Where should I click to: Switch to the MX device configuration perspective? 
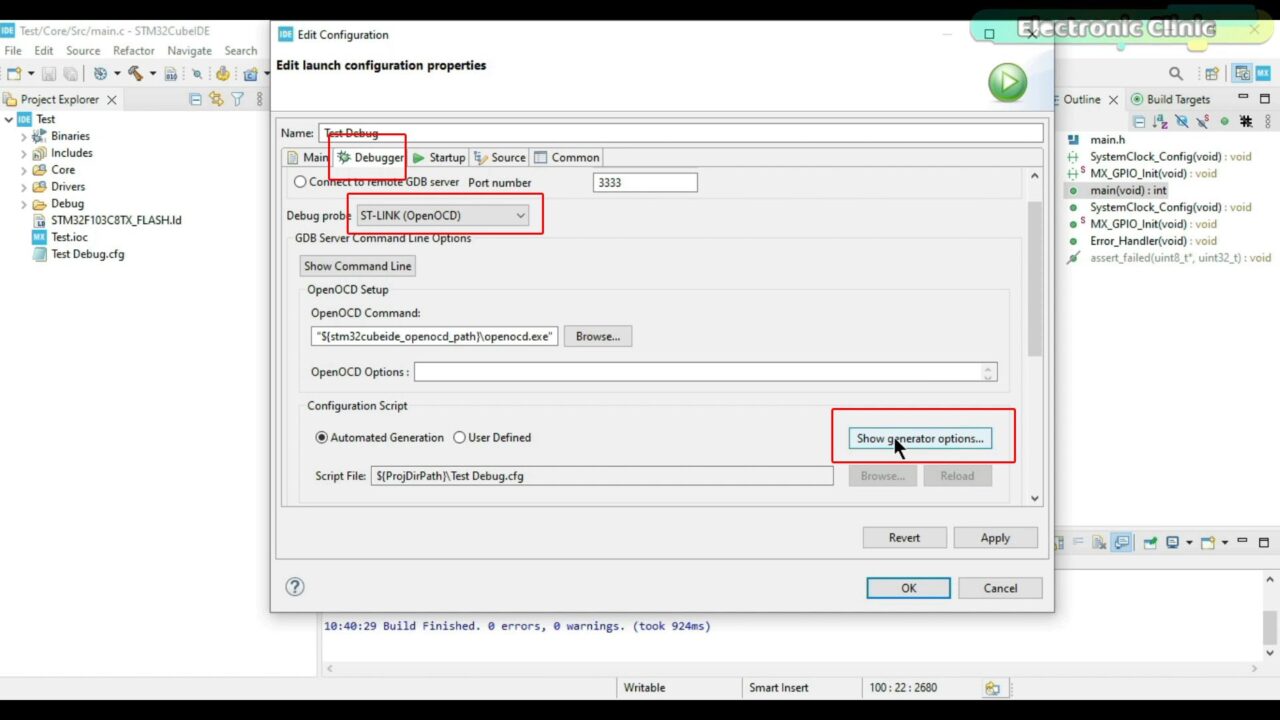click(x=1264, y=73)
